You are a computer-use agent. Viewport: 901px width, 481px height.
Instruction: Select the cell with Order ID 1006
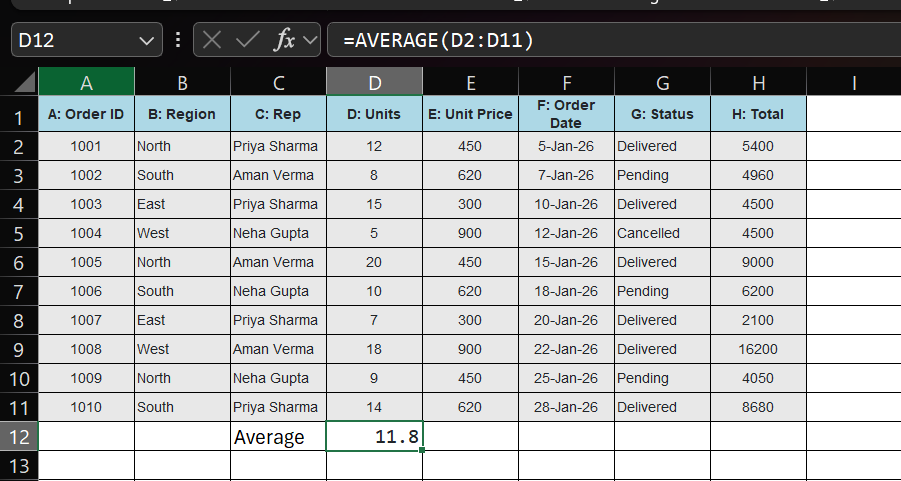[x=86, y=291]
